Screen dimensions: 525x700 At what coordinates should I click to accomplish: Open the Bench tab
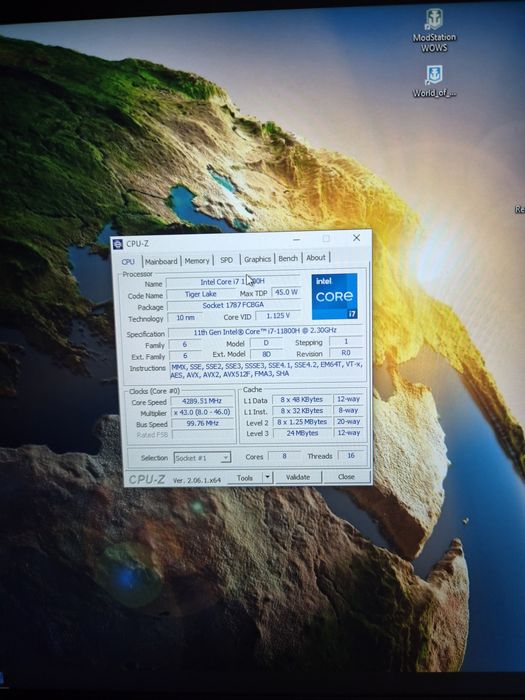click(288, 258)
